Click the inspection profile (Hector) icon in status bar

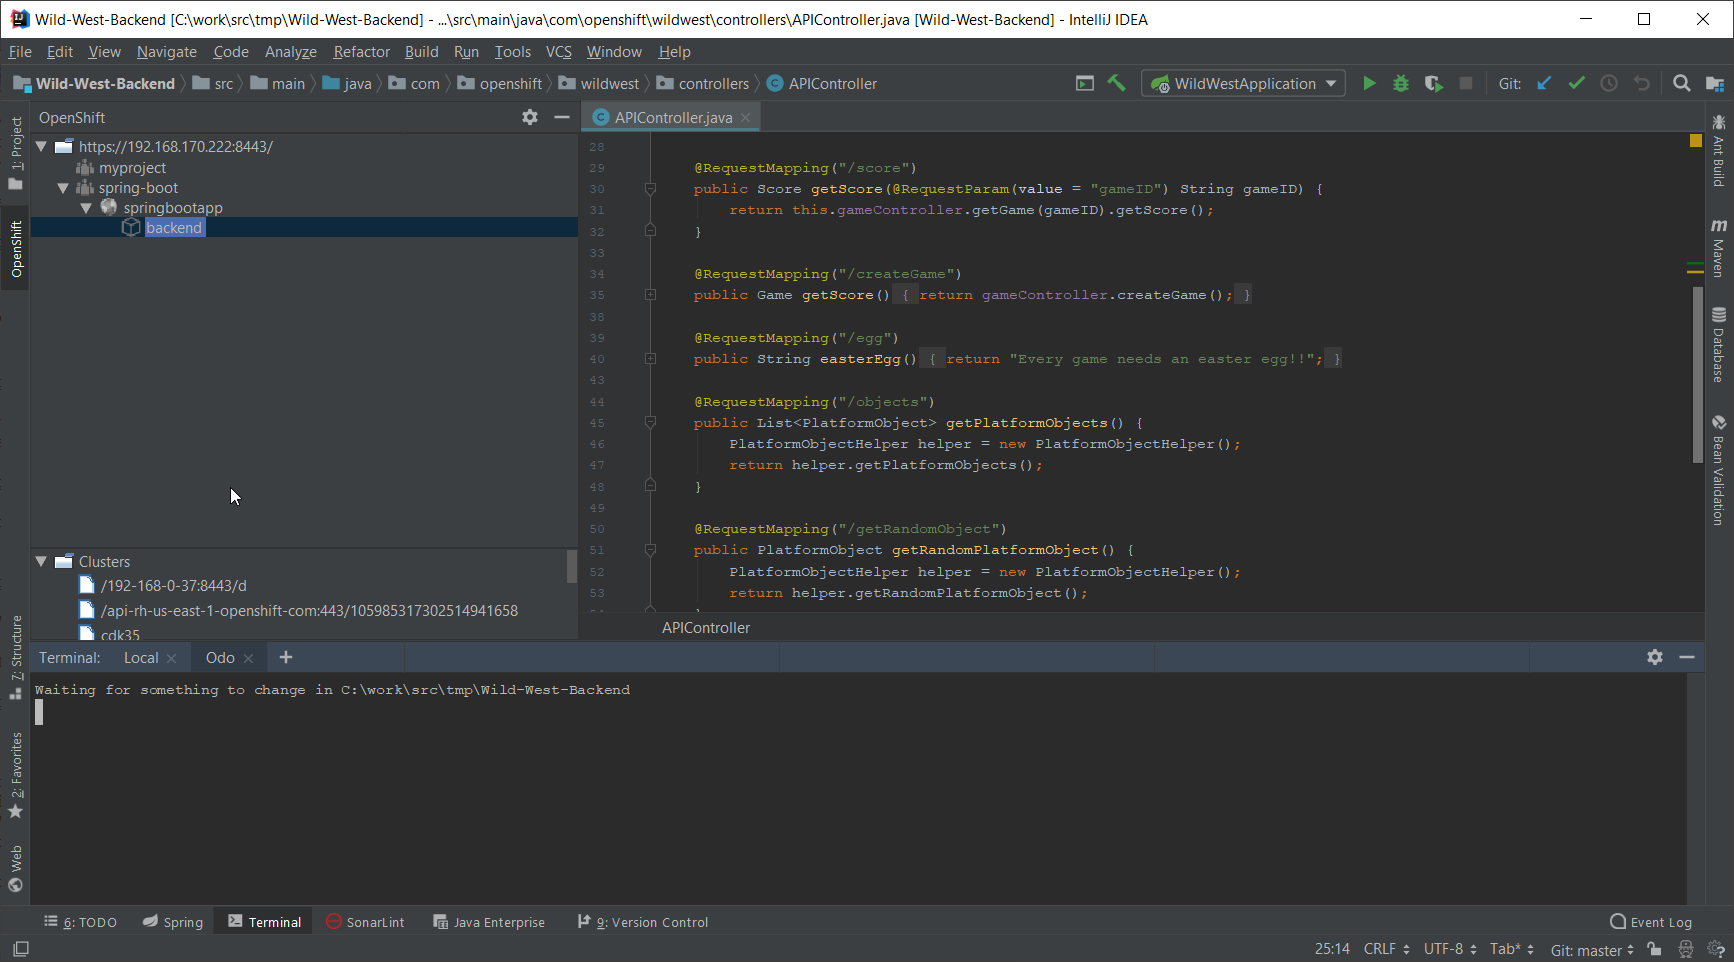(1686, 949)
